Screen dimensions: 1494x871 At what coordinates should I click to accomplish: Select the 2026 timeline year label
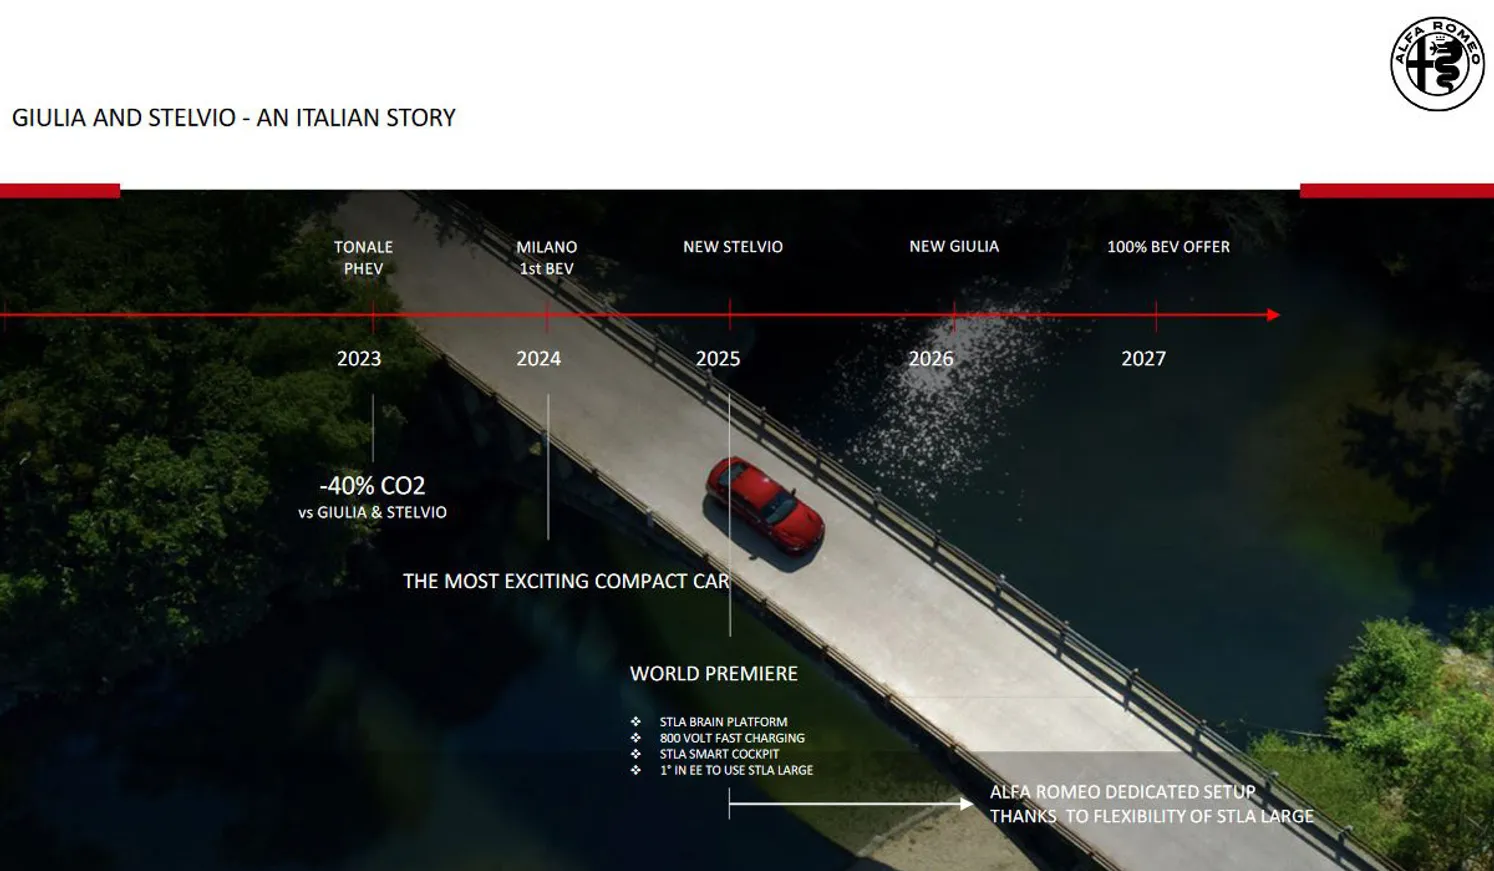tap(930, 359)
